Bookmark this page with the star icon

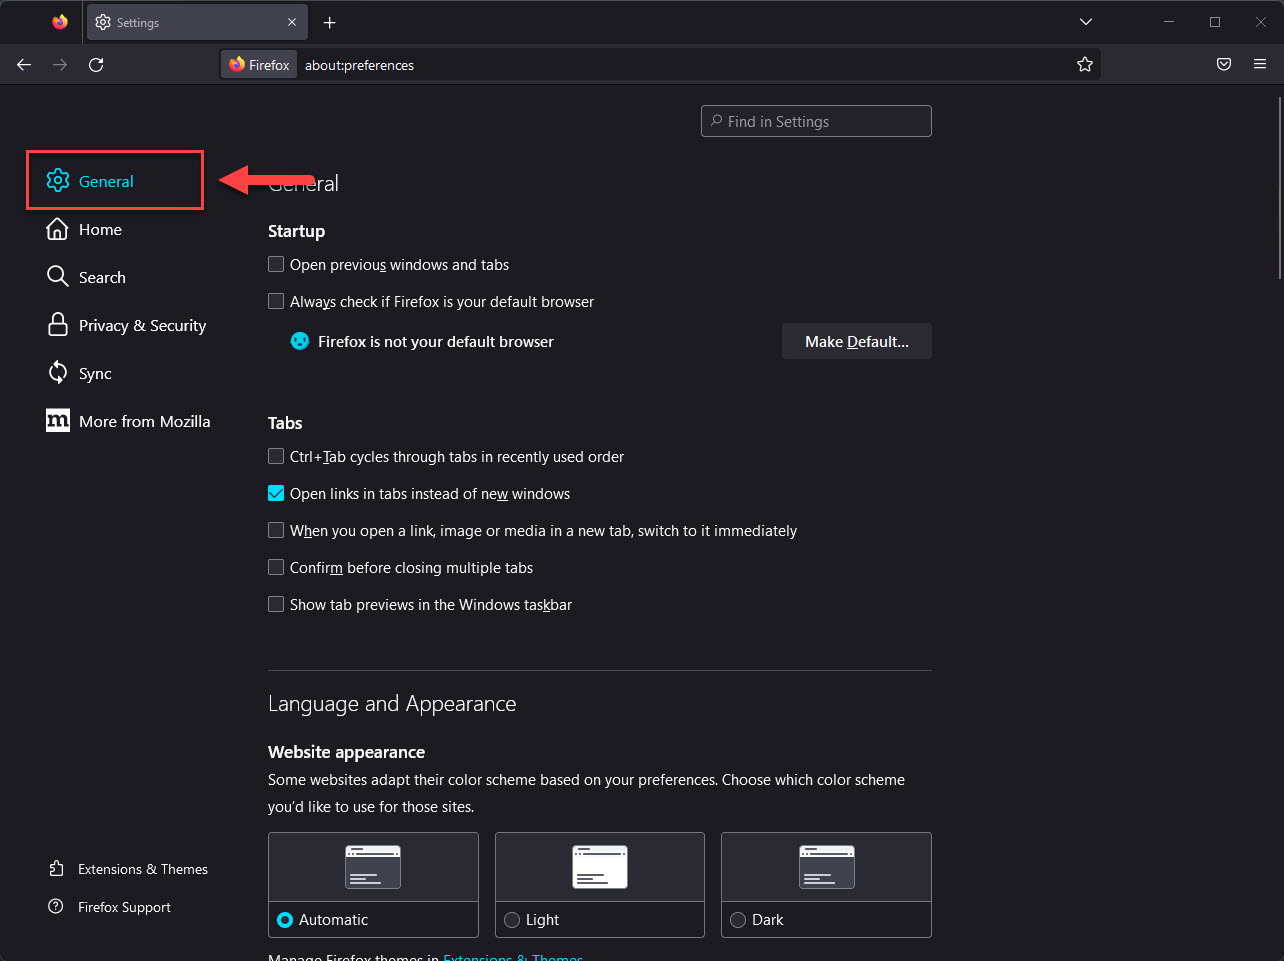1085,64
